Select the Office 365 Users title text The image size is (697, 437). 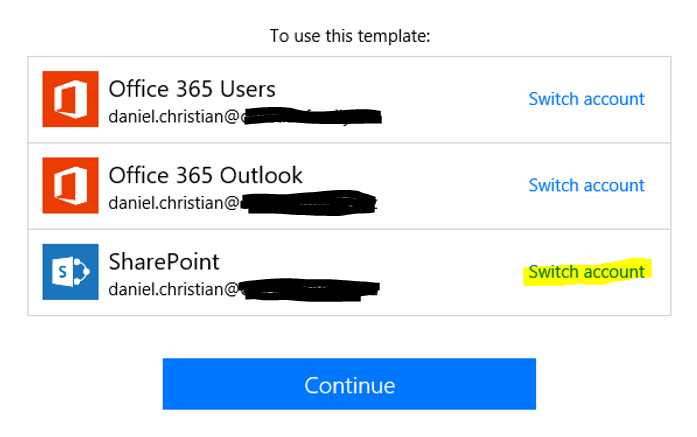[x=192, y=89]
